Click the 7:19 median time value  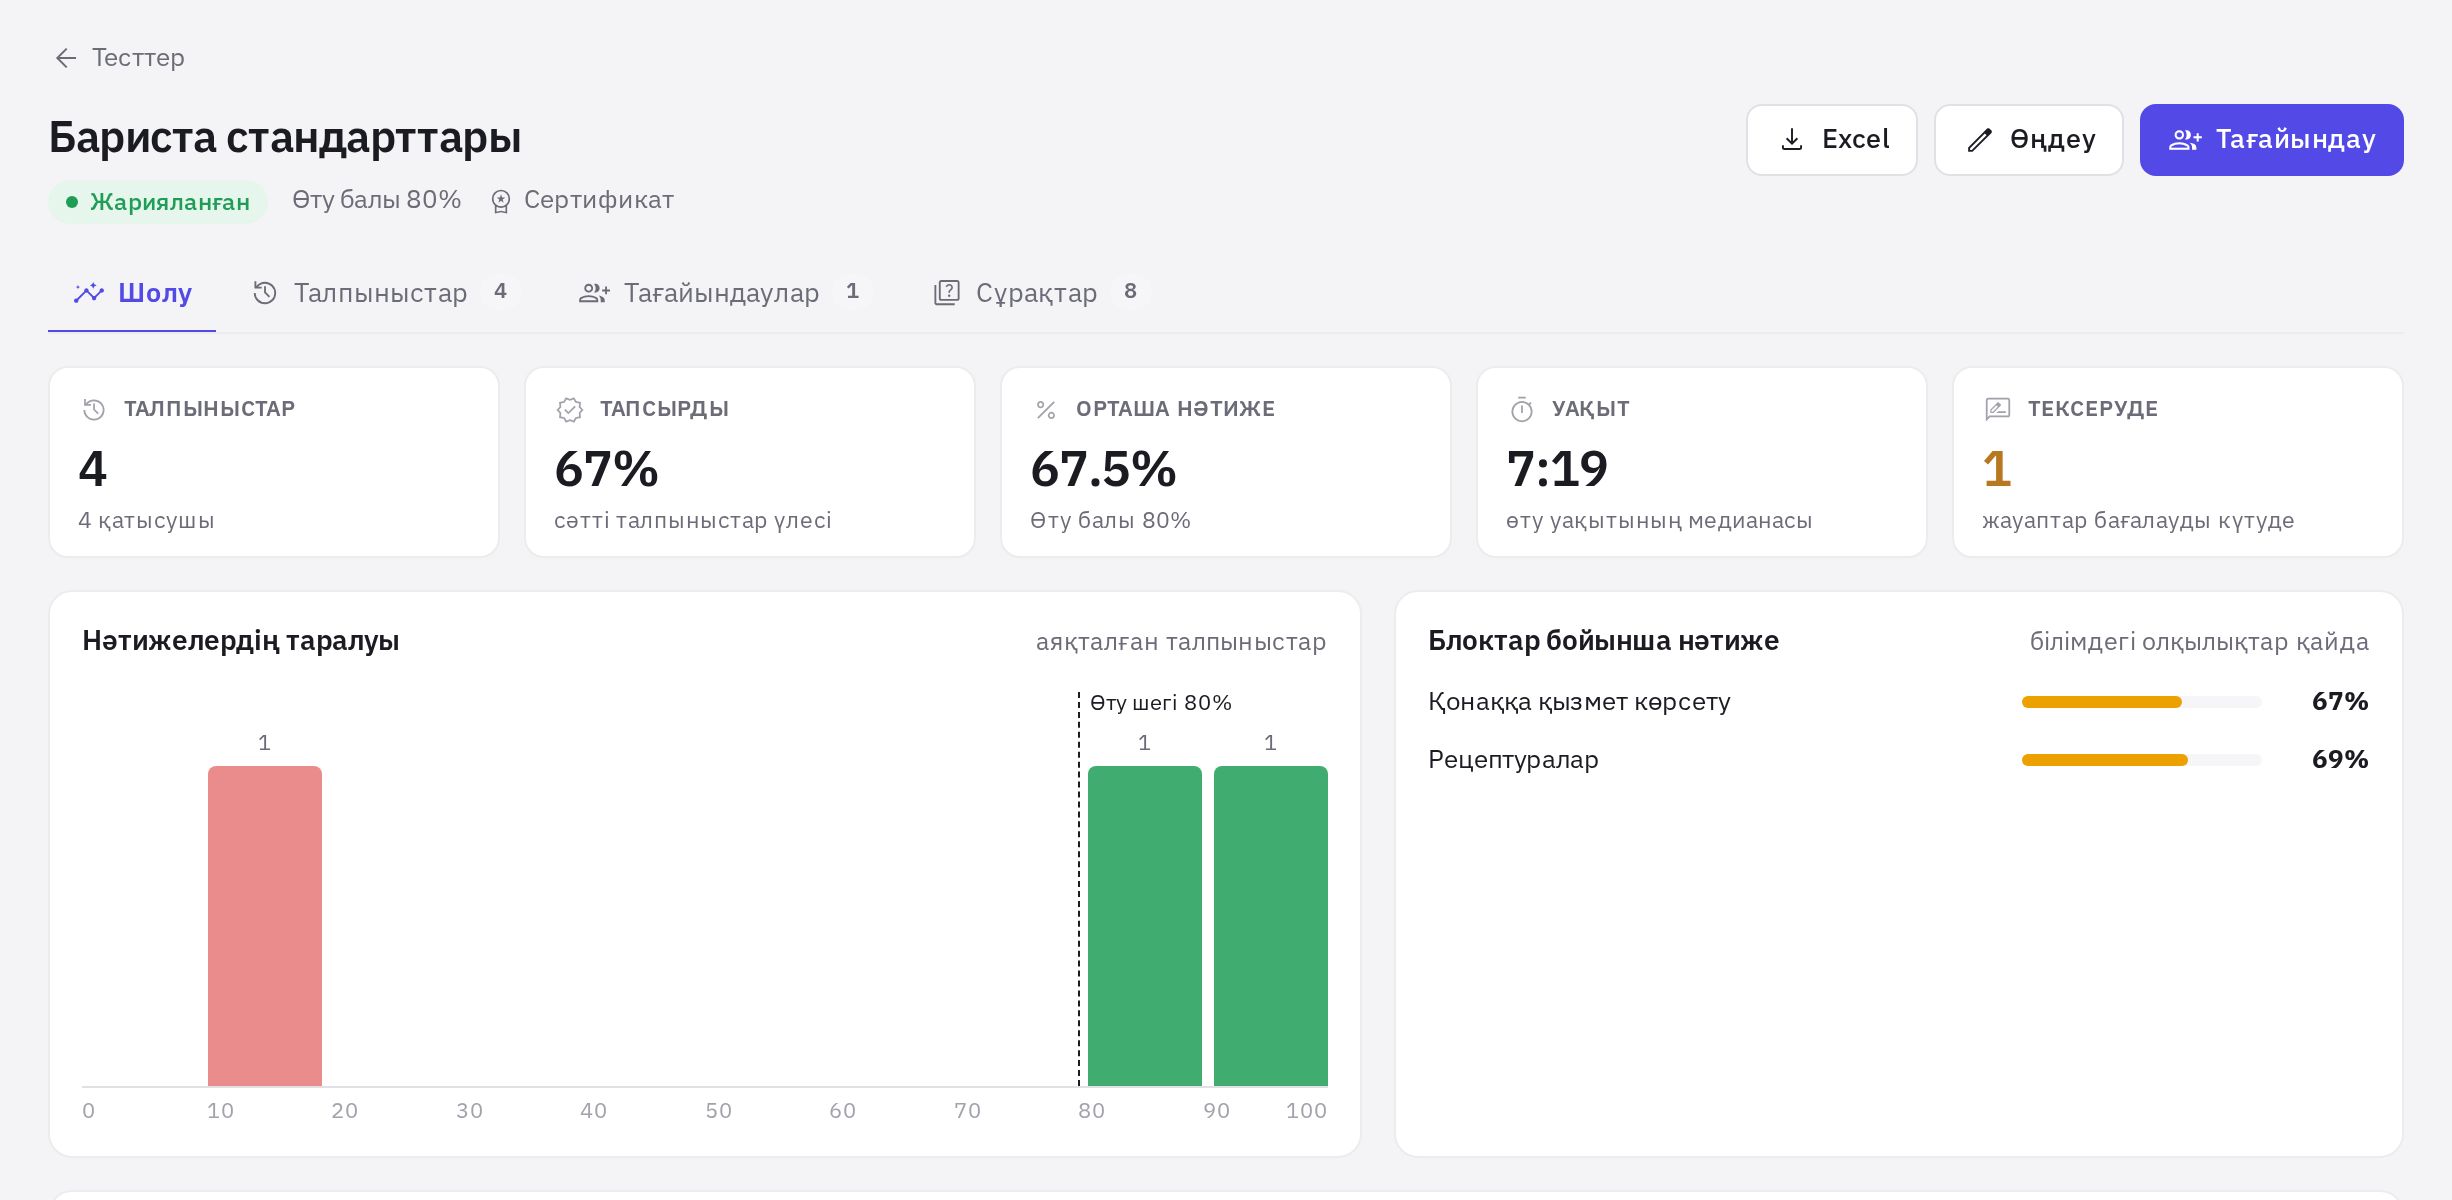pos(1557,469)
